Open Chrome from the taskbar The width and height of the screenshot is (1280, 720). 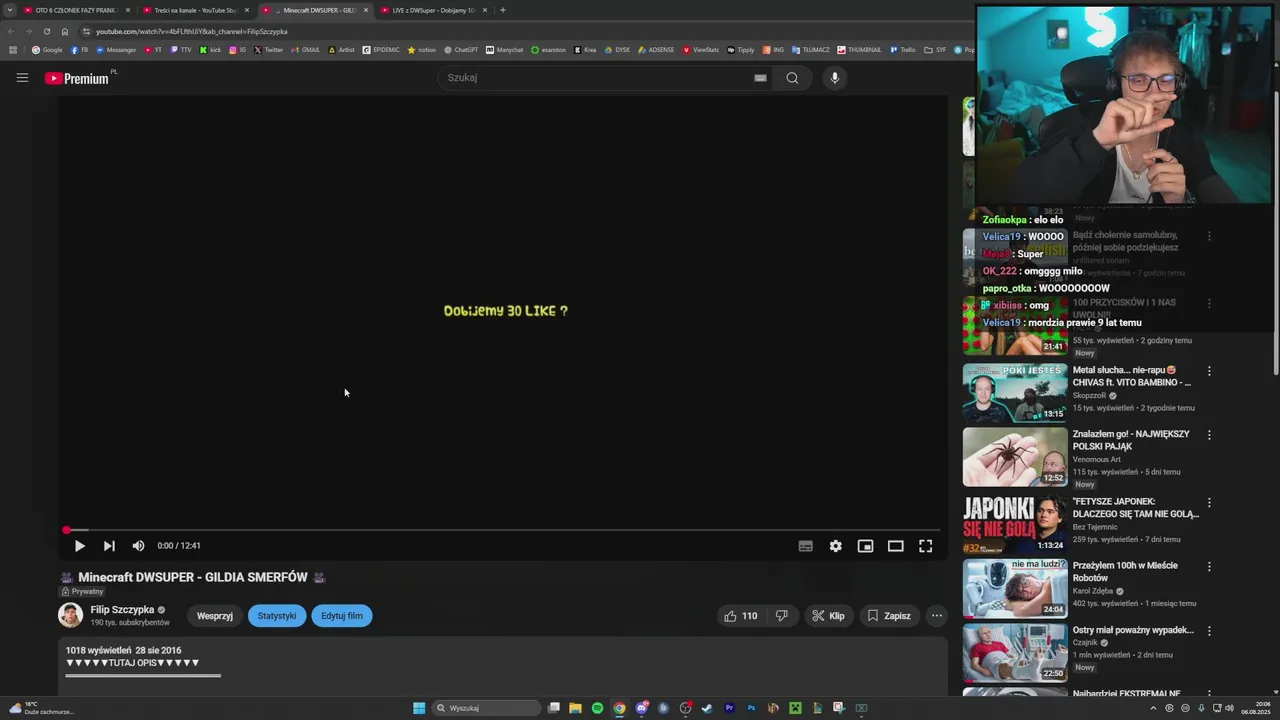619,708
